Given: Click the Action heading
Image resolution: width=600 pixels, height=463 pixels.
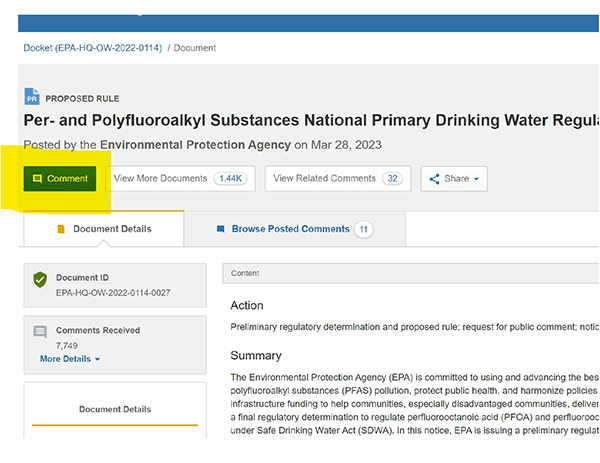Looking at the screenshot, I should click(247, 305).
